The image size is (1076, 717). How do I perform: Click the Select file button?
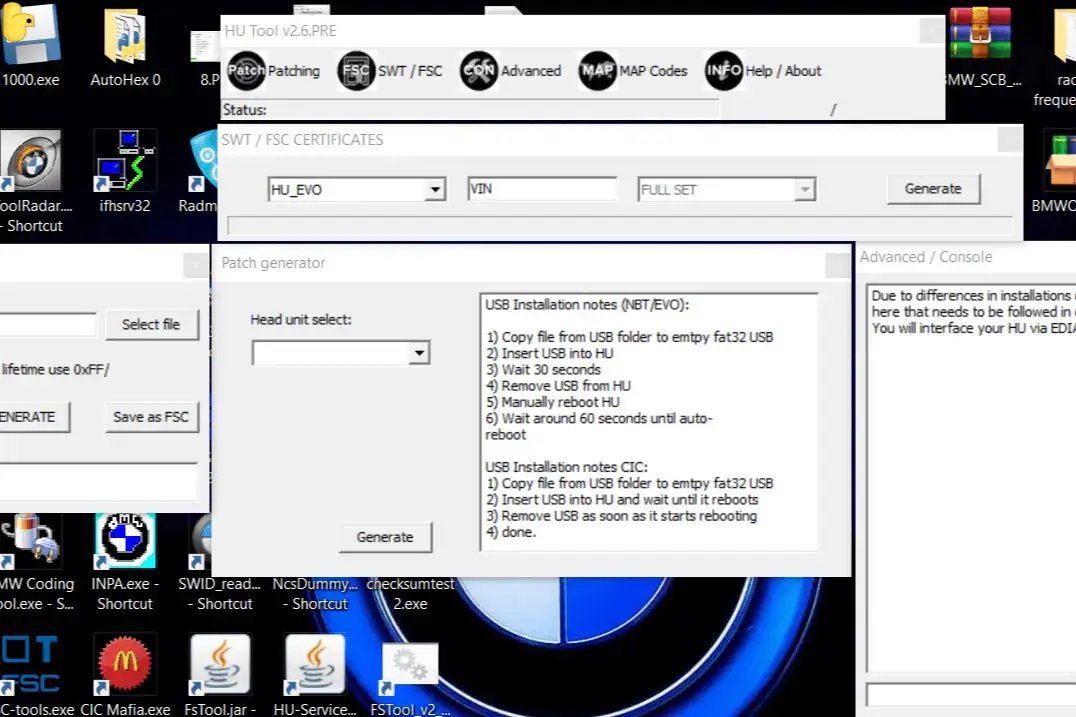coord(152,325)
